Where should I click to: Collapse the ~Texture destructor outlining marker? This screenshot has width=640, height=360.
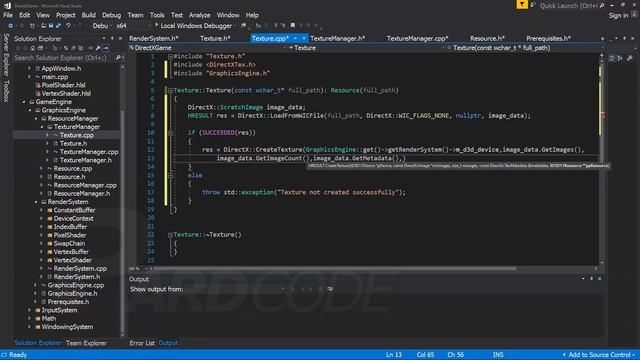click(170, 235)
